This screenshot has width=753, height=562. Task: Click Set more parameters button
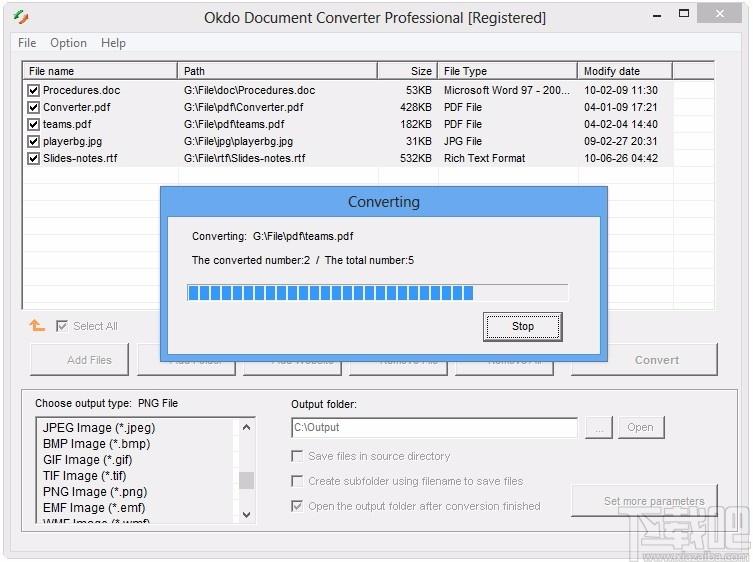coord(644,501)
